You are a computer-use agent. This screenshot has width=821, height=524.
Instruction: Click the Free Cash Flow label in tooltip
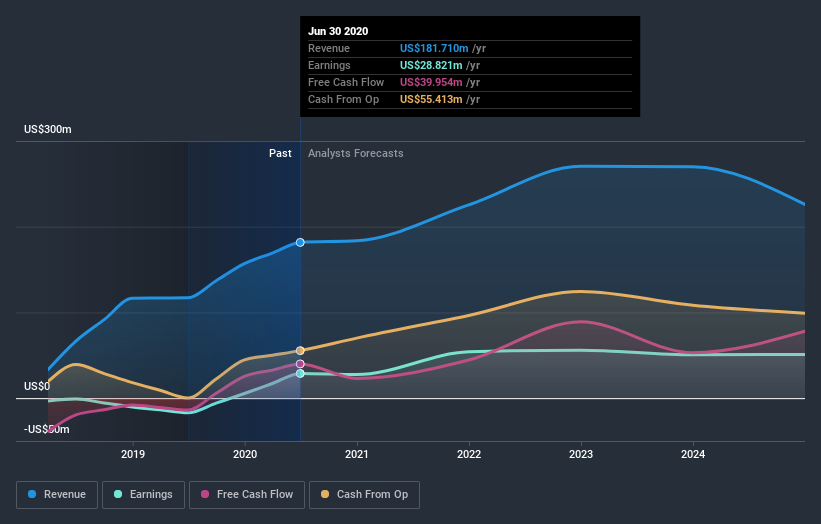[346, 82]
